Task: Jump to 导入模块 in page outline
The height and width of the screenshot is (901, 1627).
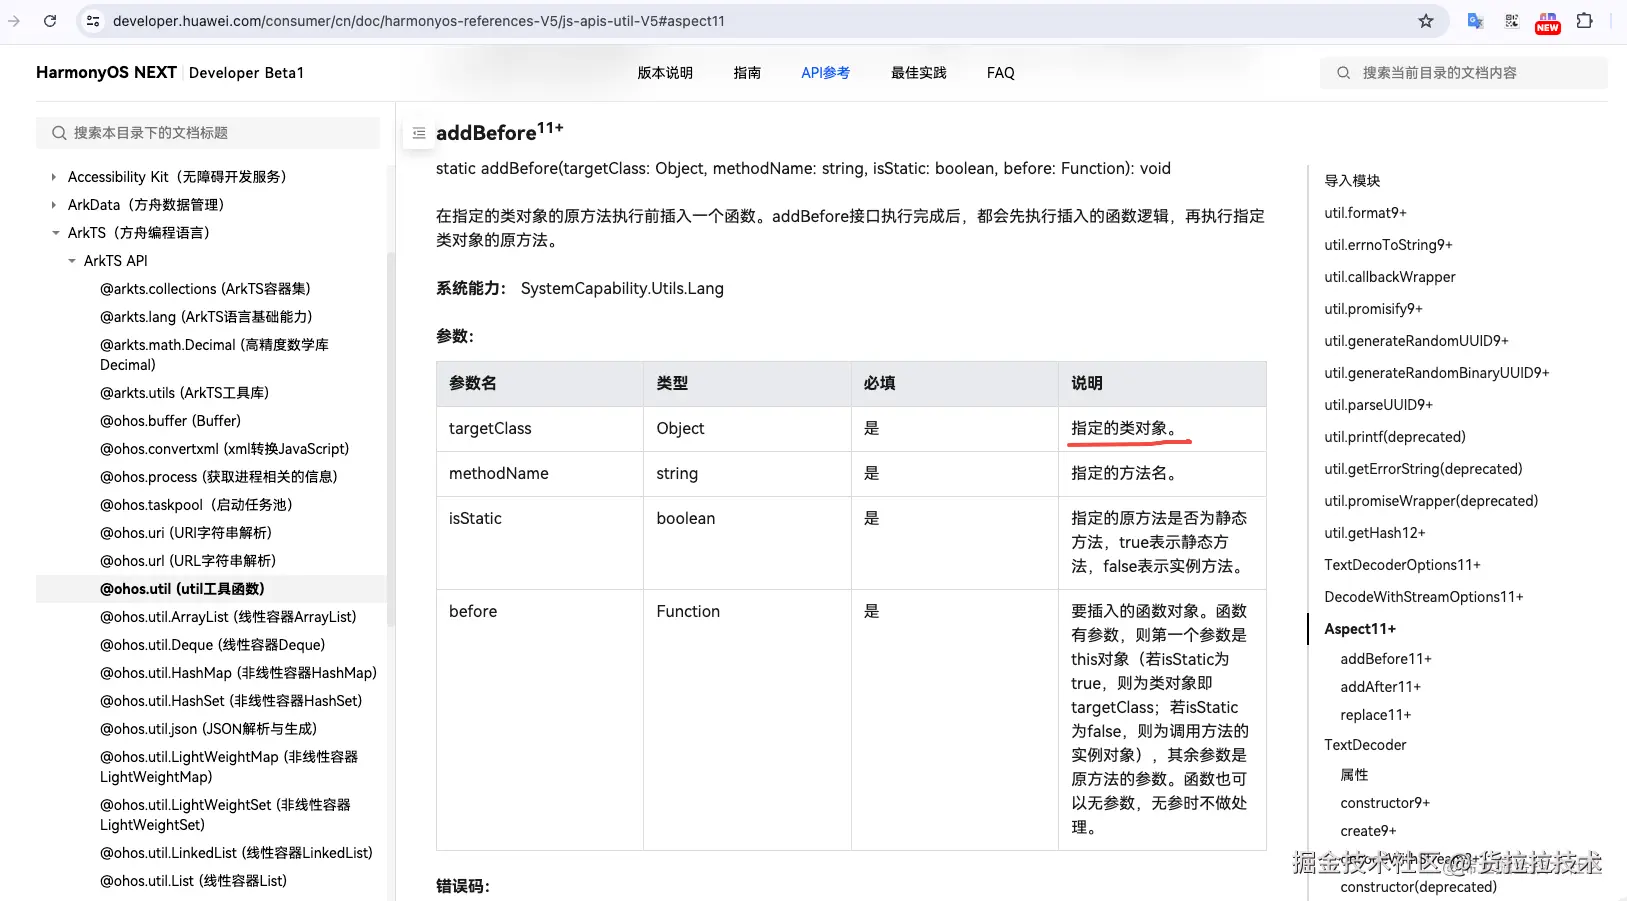Action: 1352,181
